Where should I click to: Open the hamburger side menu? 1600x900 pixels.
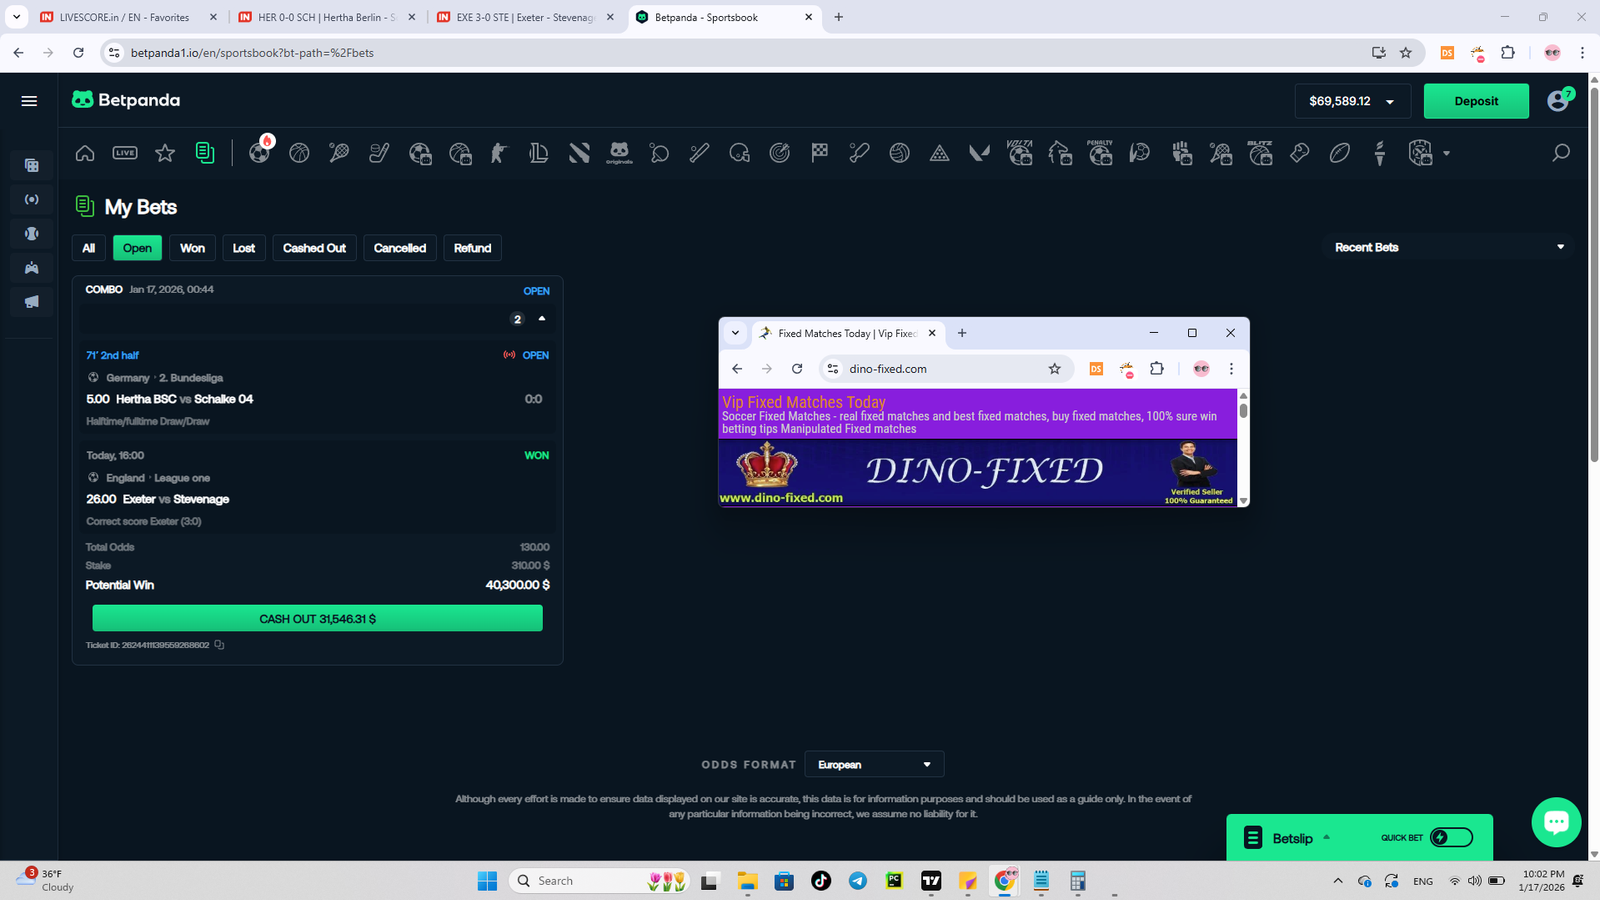tap(29, 101)
